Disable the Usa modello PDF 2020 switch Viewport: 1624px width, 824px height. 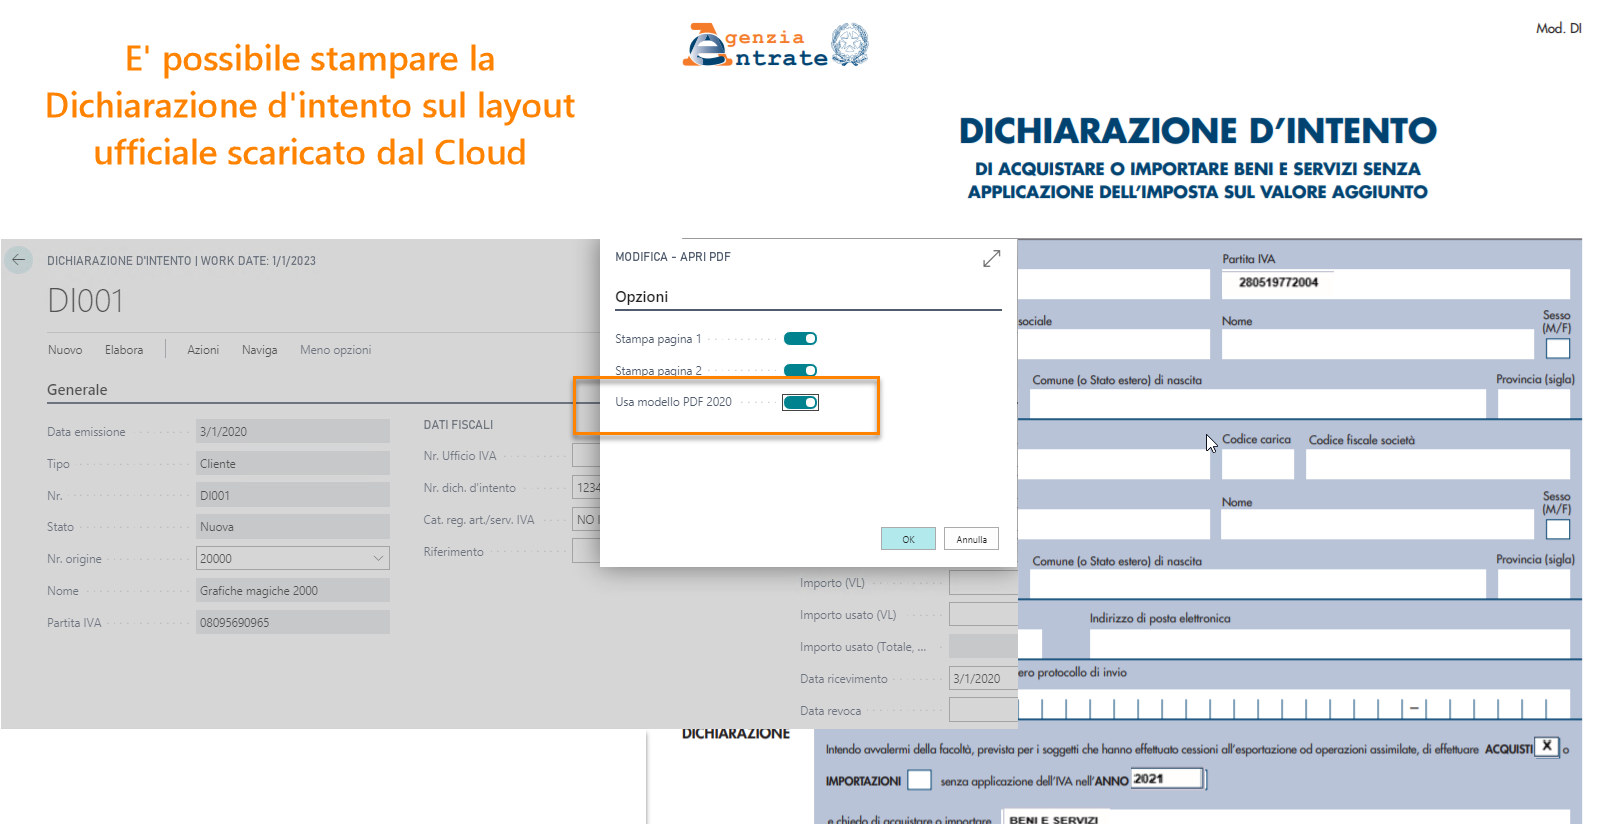[x=800, y=402]
